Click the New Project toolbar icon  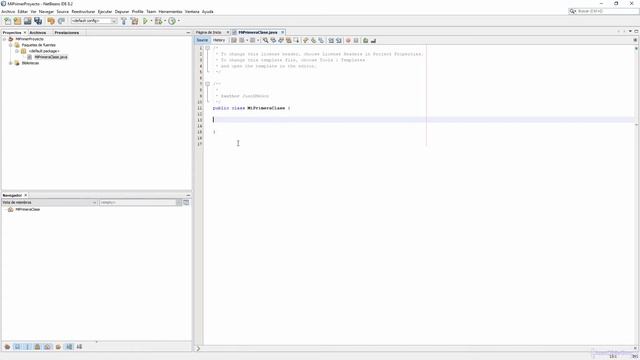click(x=18, y=21)
